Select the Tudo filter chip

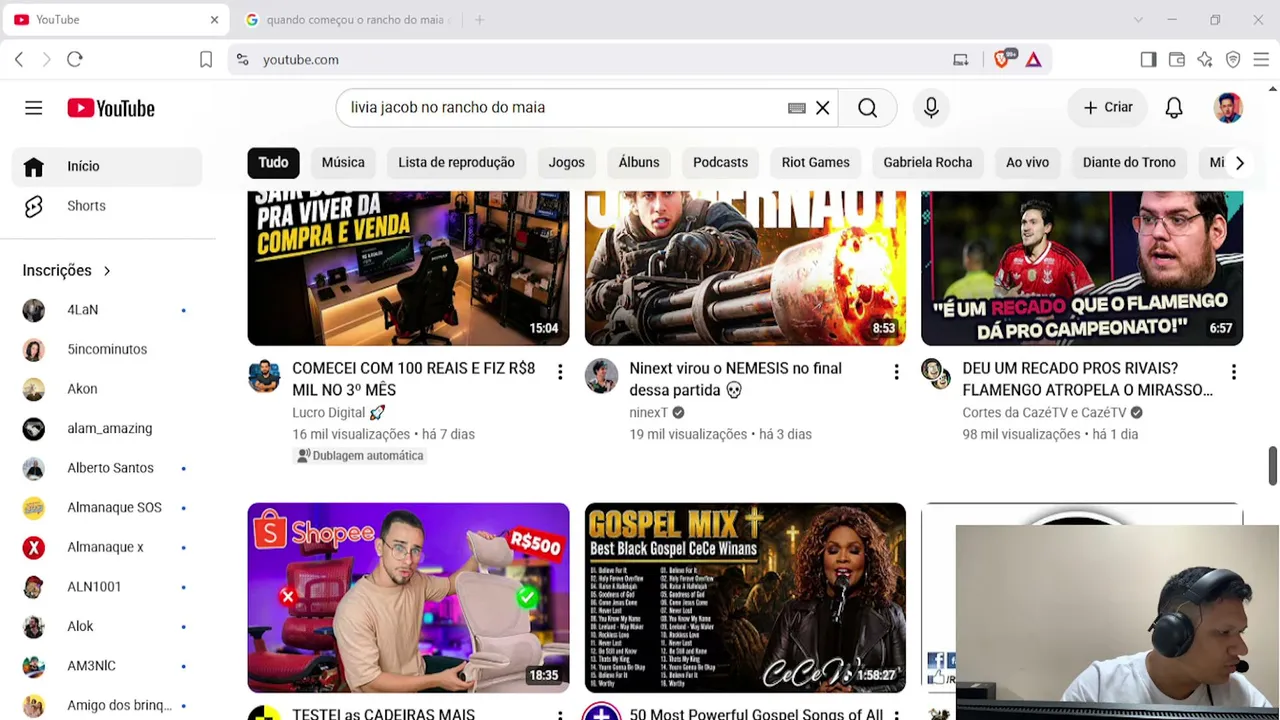pos(273,163)
